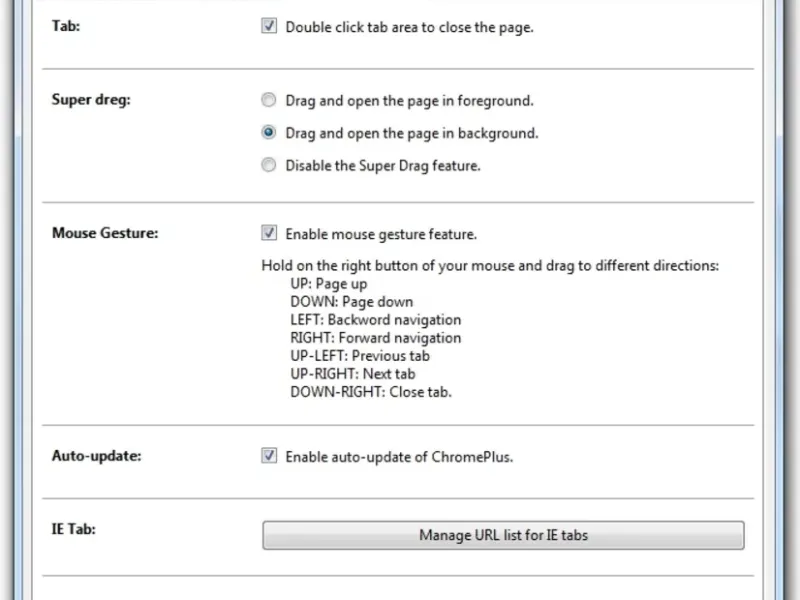Click the Super dreg: section heading
Image resolution: width=800 pixels, height=600 pixels.
tap(91, 100)
